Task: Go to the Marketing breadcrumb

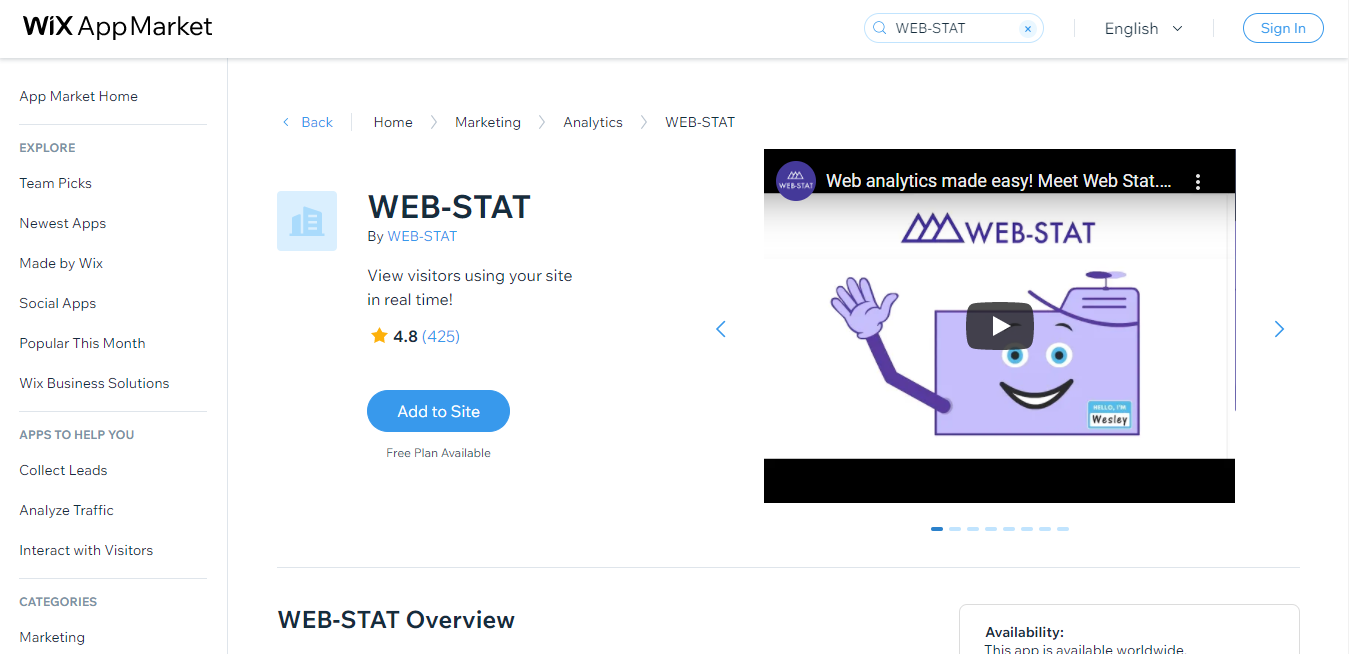Action: (x=488, y=122)
